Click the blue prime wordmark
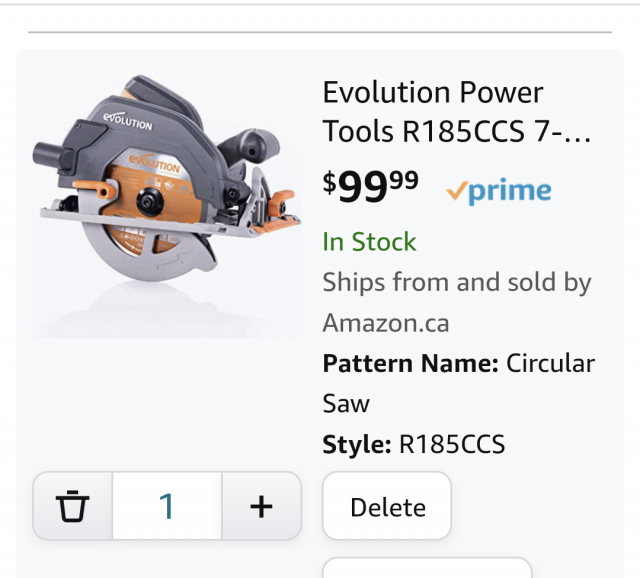The width and height of the screenshot is (640, 578). click(x=510, y=191)
